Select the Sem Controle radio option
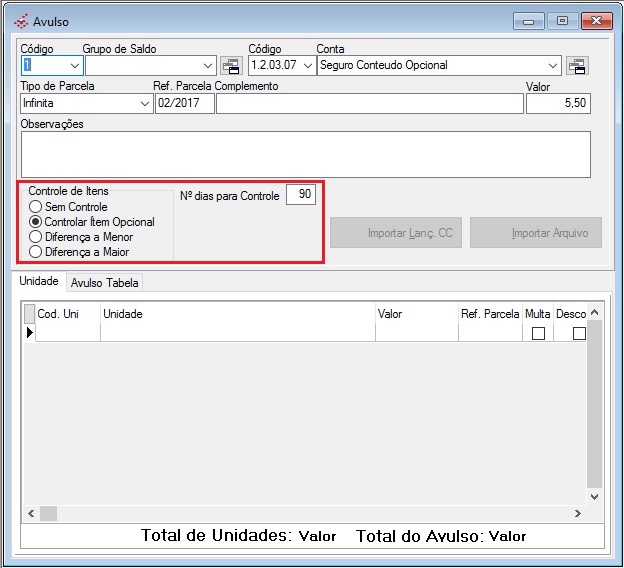The height and width of the screenshot is (568, 624). [x=36, y=207]
